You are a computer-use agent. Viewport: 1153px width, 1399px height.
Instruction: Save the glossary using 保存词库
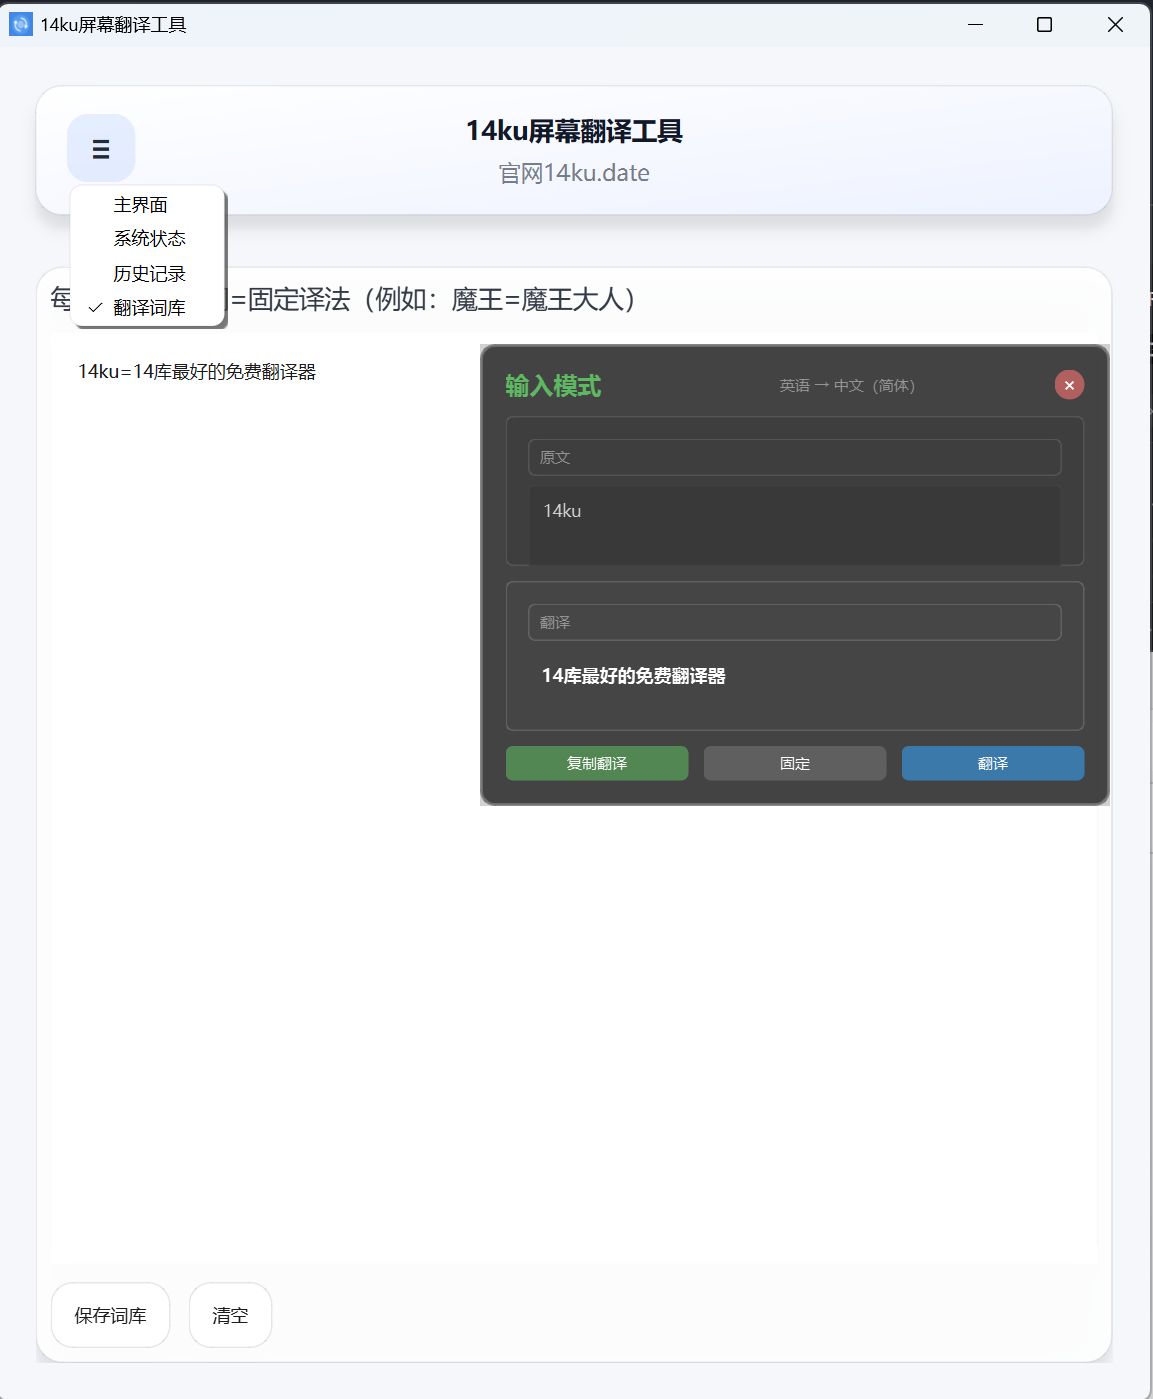click(110, 1315)
